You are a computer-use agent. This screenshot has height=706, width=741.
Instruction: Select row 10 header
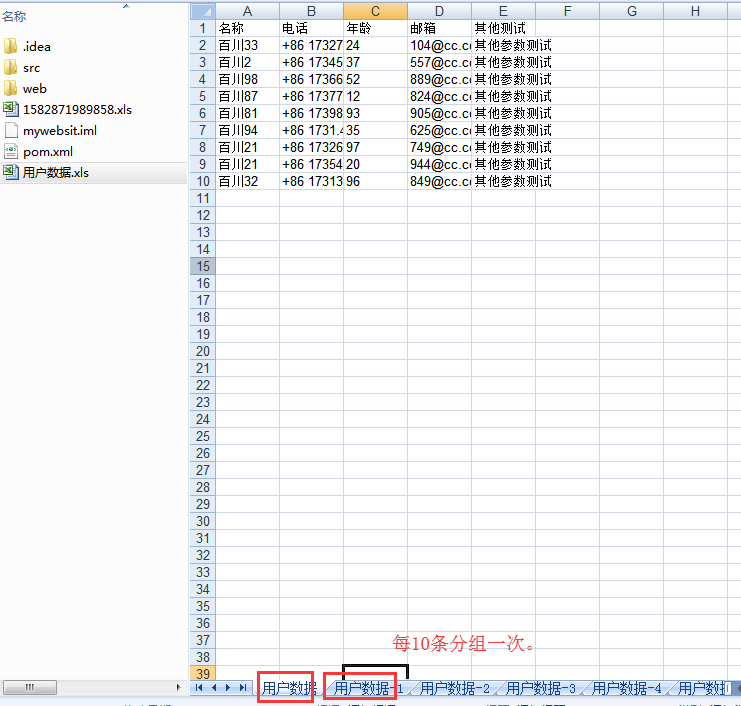tap(203, 181)
